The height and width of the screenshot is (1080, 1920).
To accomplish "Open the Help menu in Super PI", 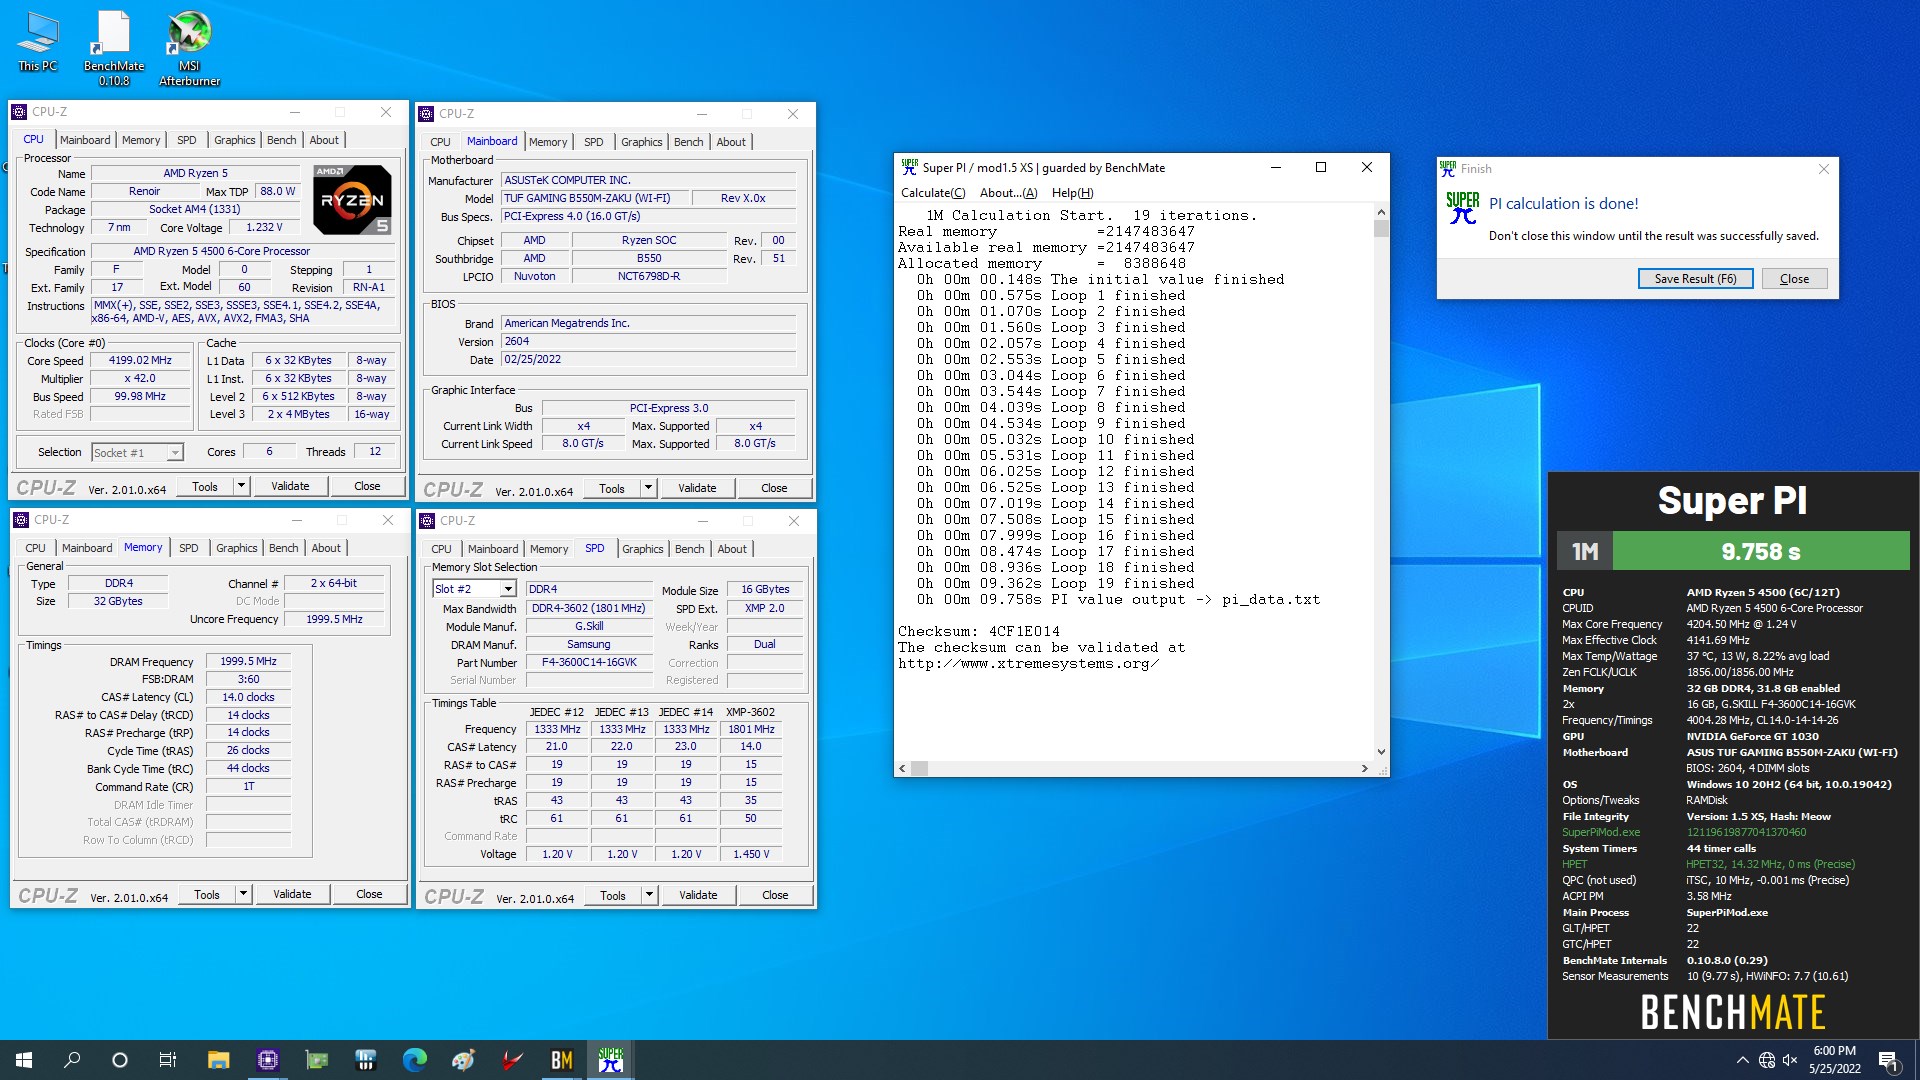I will [1072, 193].
